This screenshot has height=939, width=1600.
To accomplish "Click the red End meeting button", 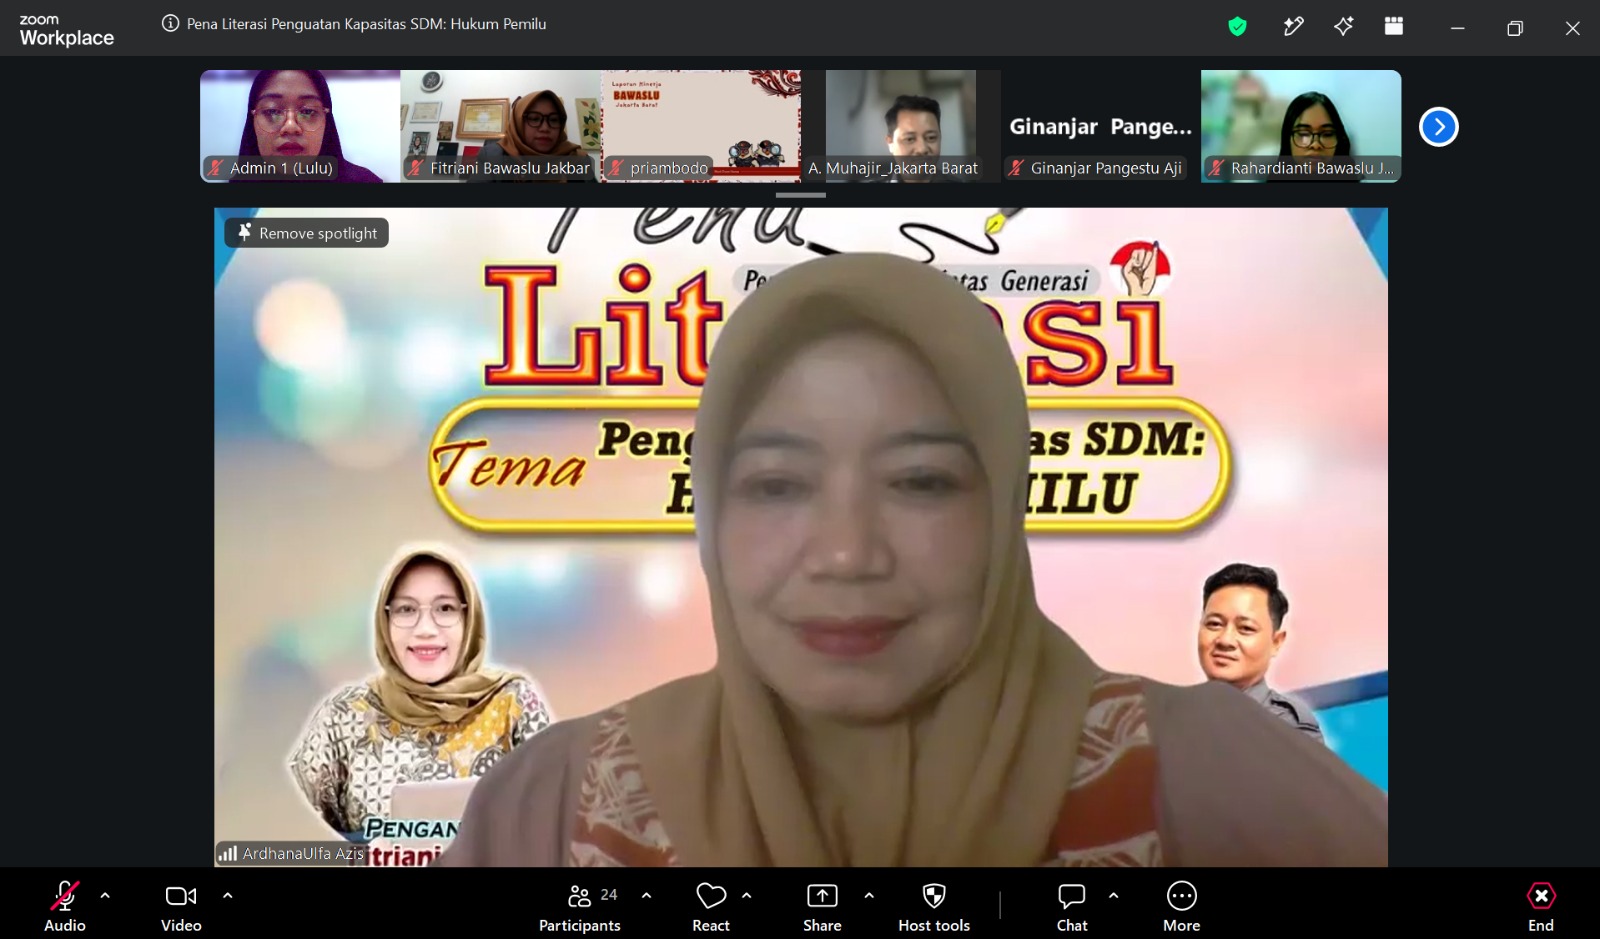I will tap(1541, 906).
